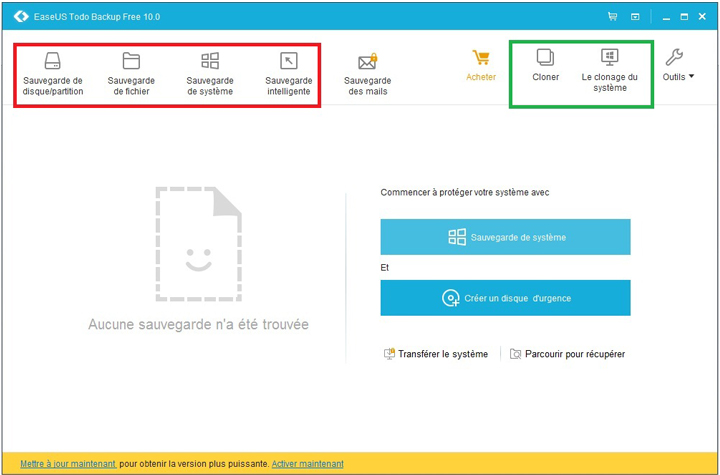Open Sauvegarde de disque/partition
This screenshot has width=720, height=475.
53,74
